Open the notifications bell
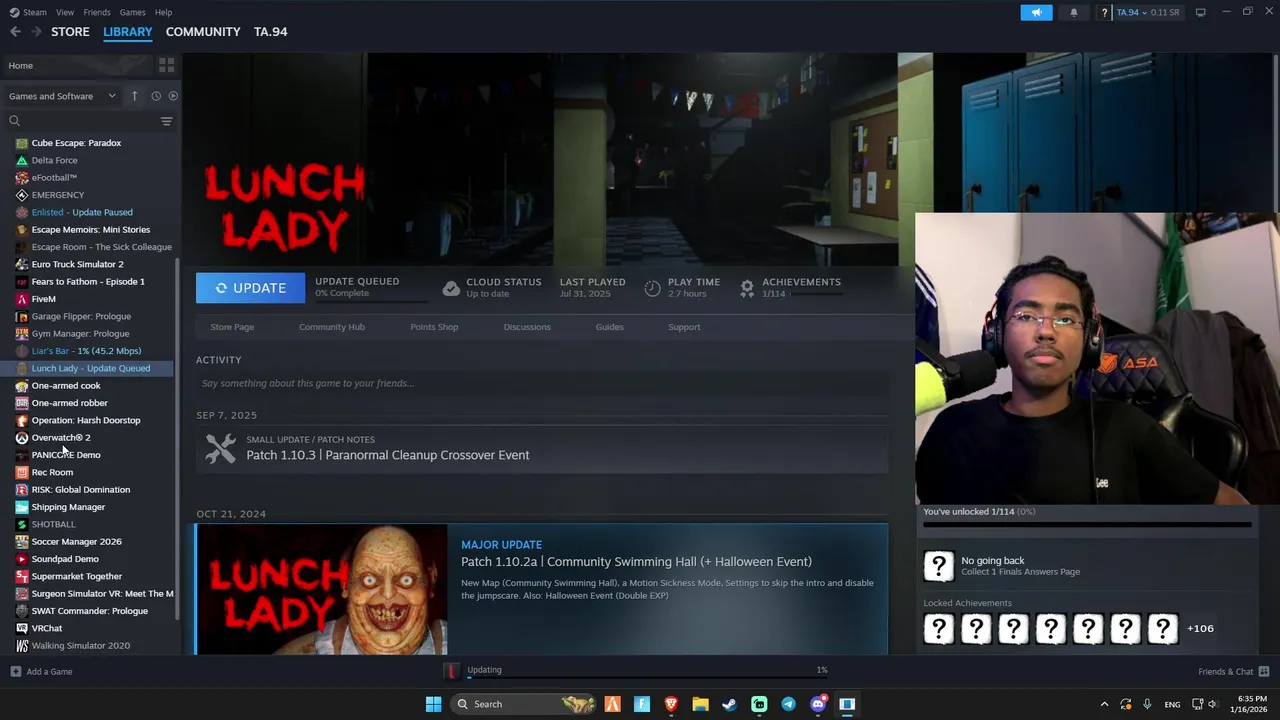 tap(1074, 12)
